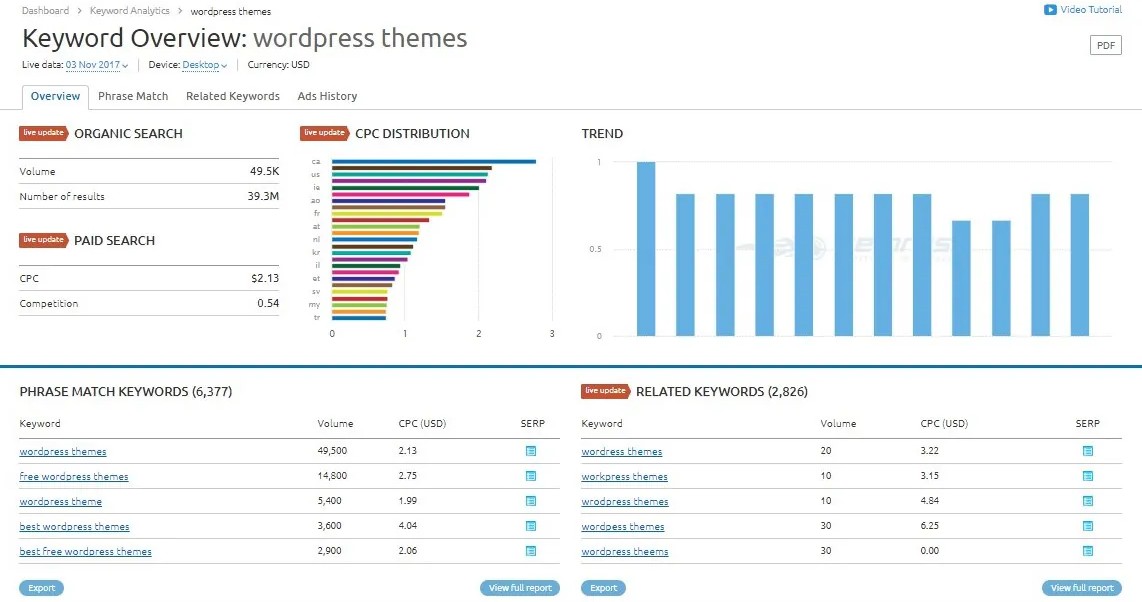
Task: Open wordress themes related keyword link
Action: 622,451
